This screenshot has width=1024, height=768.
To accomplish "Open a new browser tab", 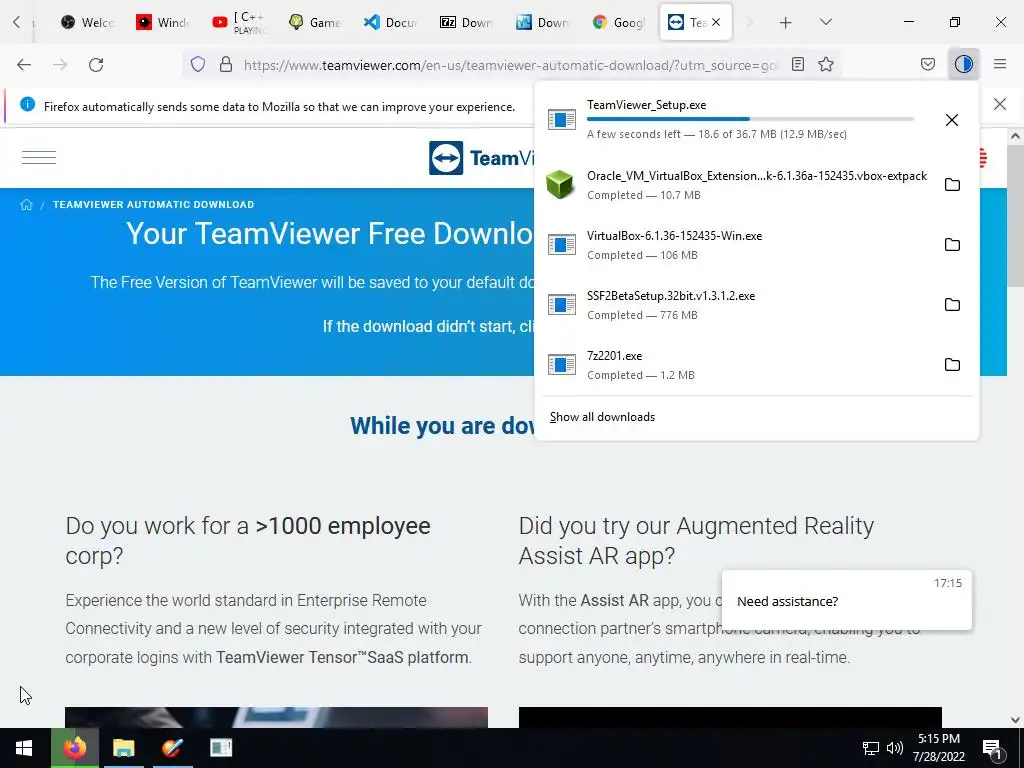I will tap(786, 23).
